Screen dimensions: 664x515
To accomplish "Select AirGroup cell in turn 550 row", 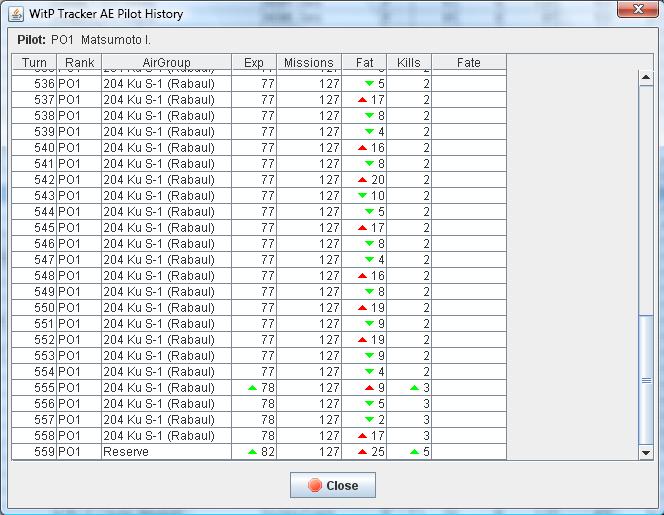I will click(166, 307).
